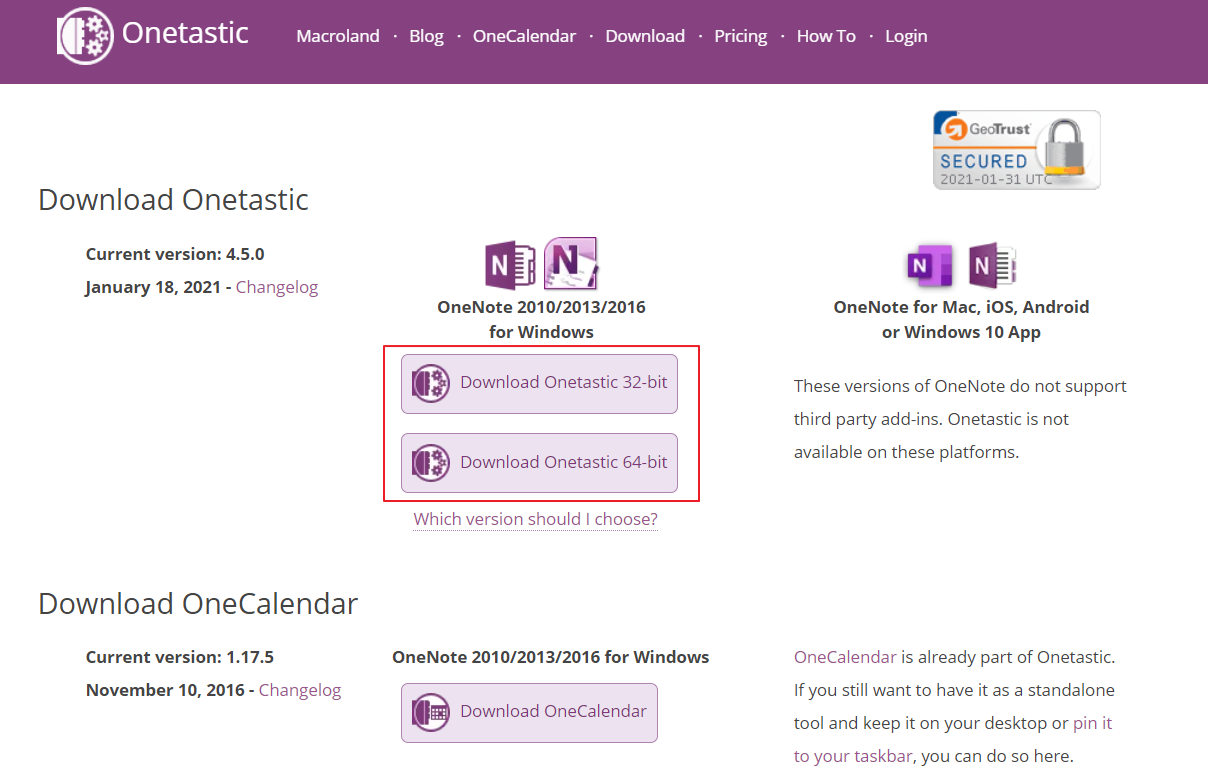Click Login in the header
The height and width of the screenshot is (773, 1208).
pos(906,36)
